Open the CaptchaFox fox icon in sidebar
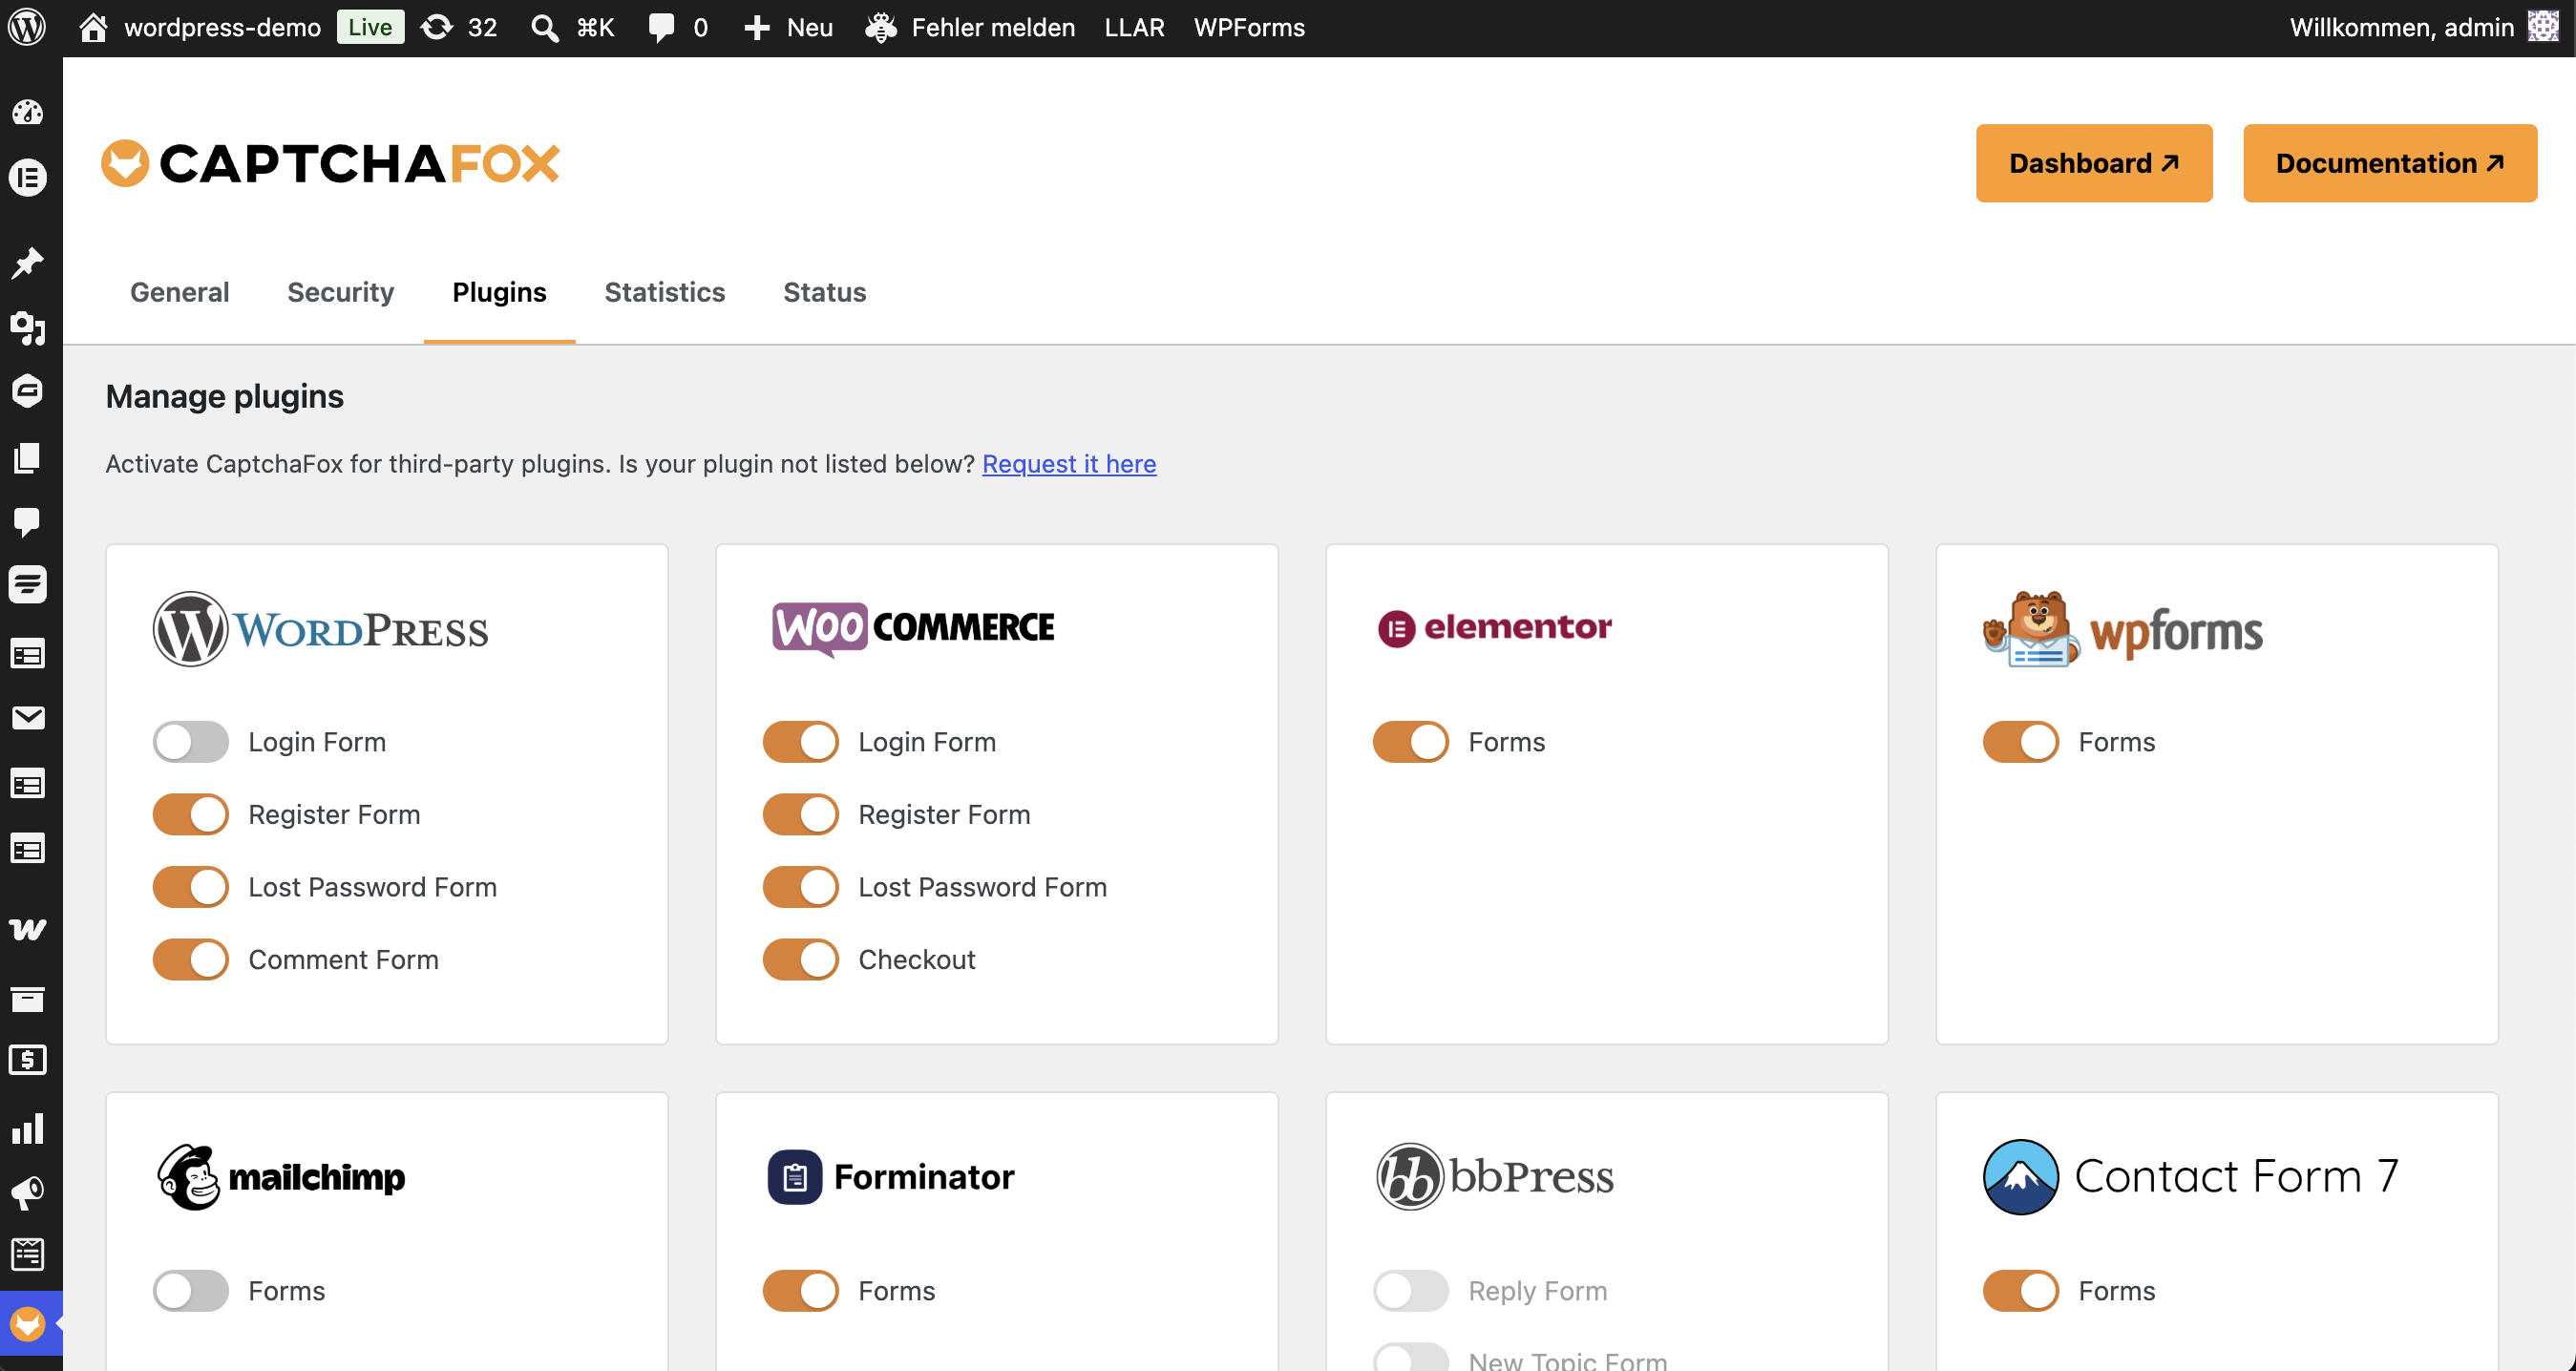The image size is (2576, 1371). click(x=28, y=1324)
